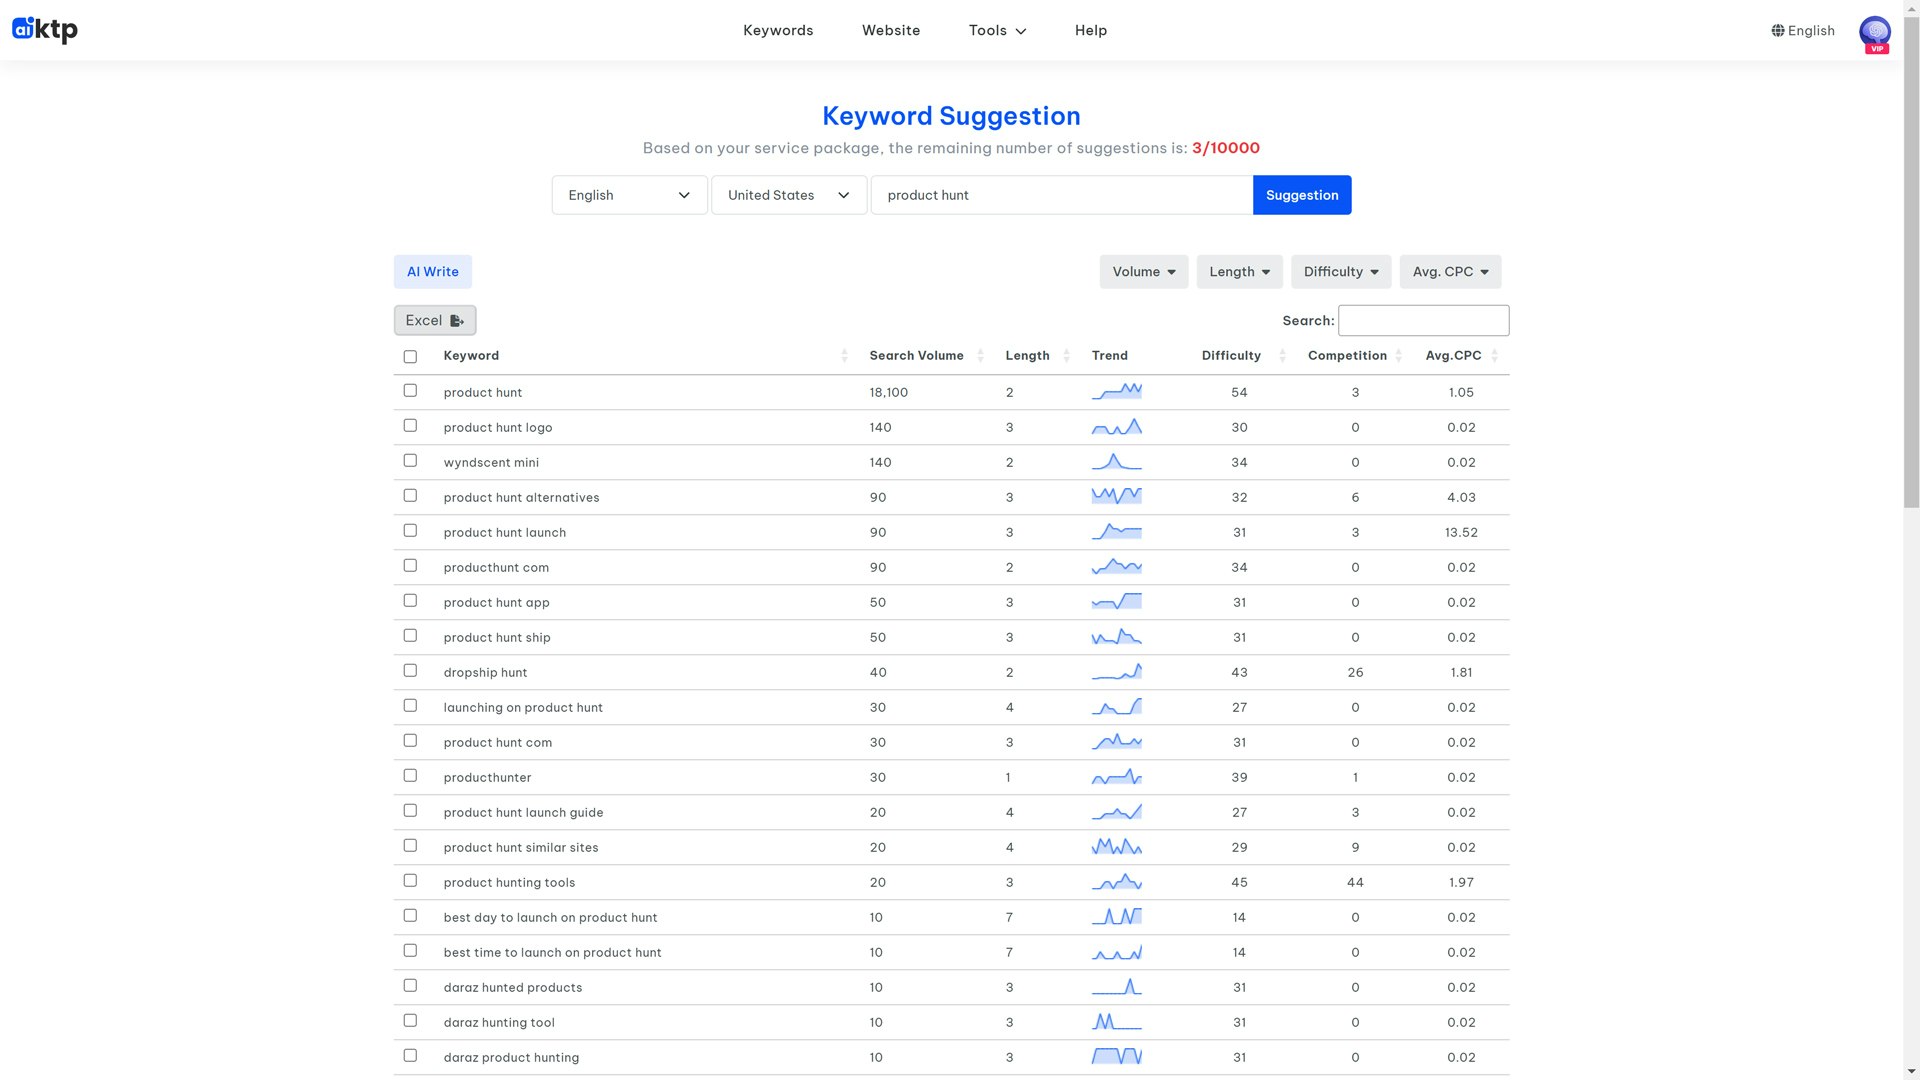Tick the dropship hunt row checkbox

(410, 671)
